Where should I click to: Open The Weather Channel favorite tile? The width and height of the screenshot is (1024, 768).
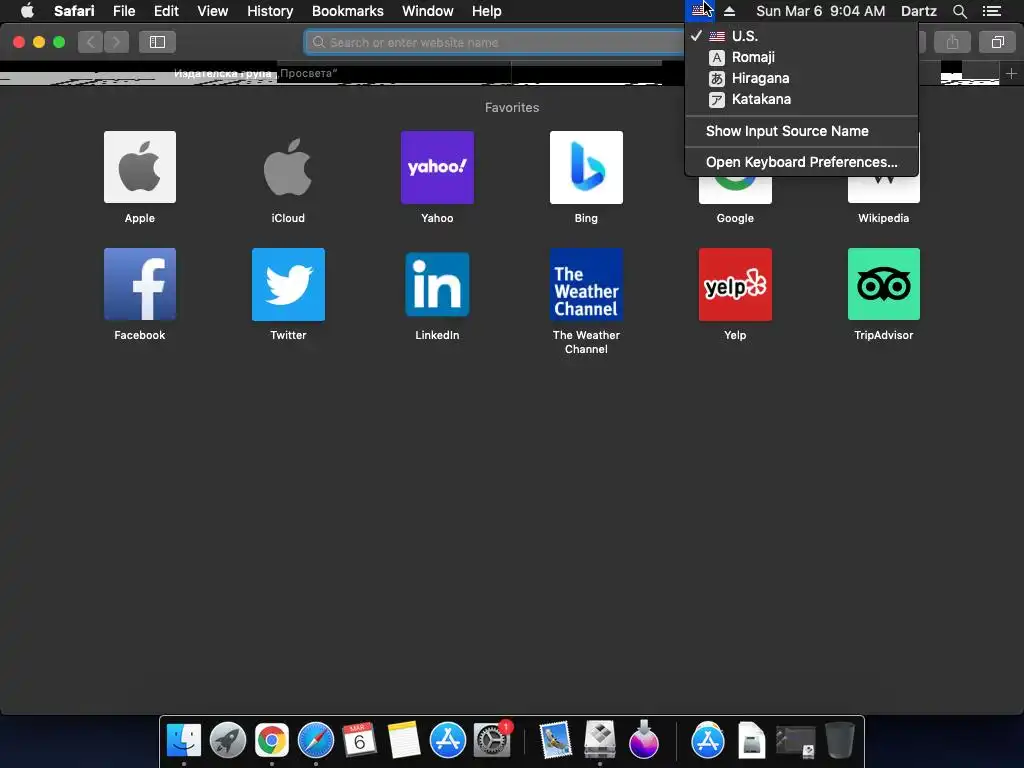point(586,284)
